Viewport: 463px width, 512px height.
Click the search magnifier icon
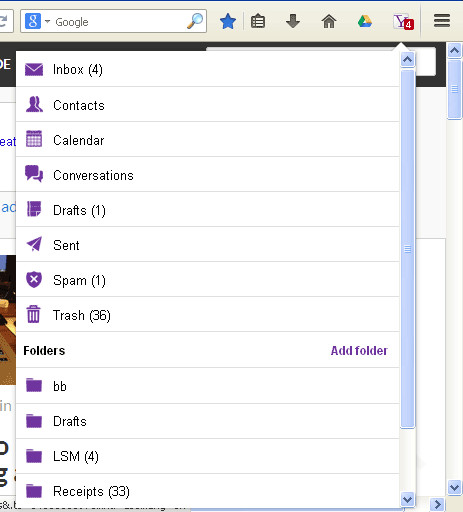tap(195, 21)
